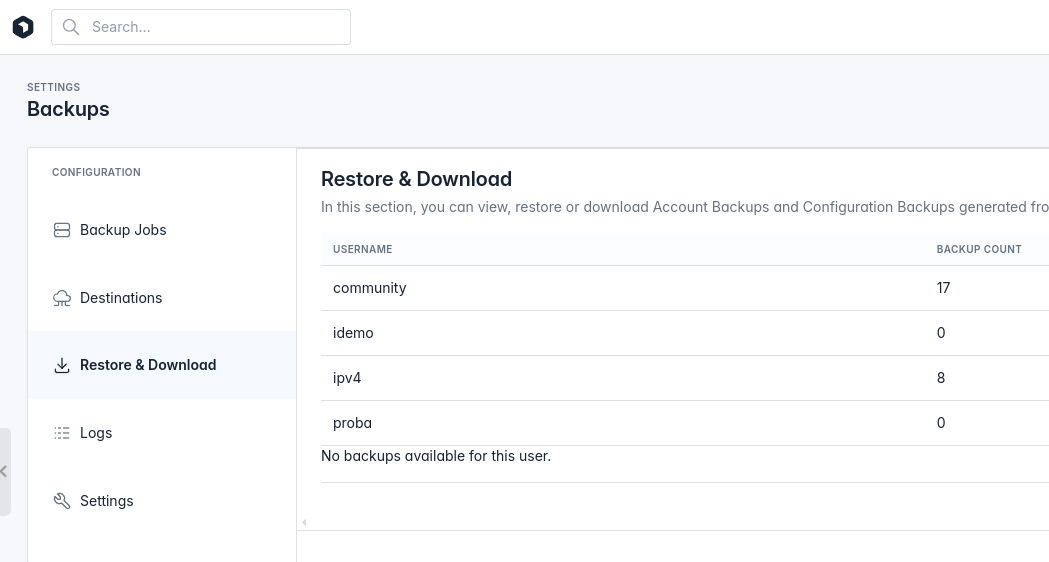Click the Settings wrench icon
Image resolution: width=1049 pixels, height=562 pixels.
point(62,501)
